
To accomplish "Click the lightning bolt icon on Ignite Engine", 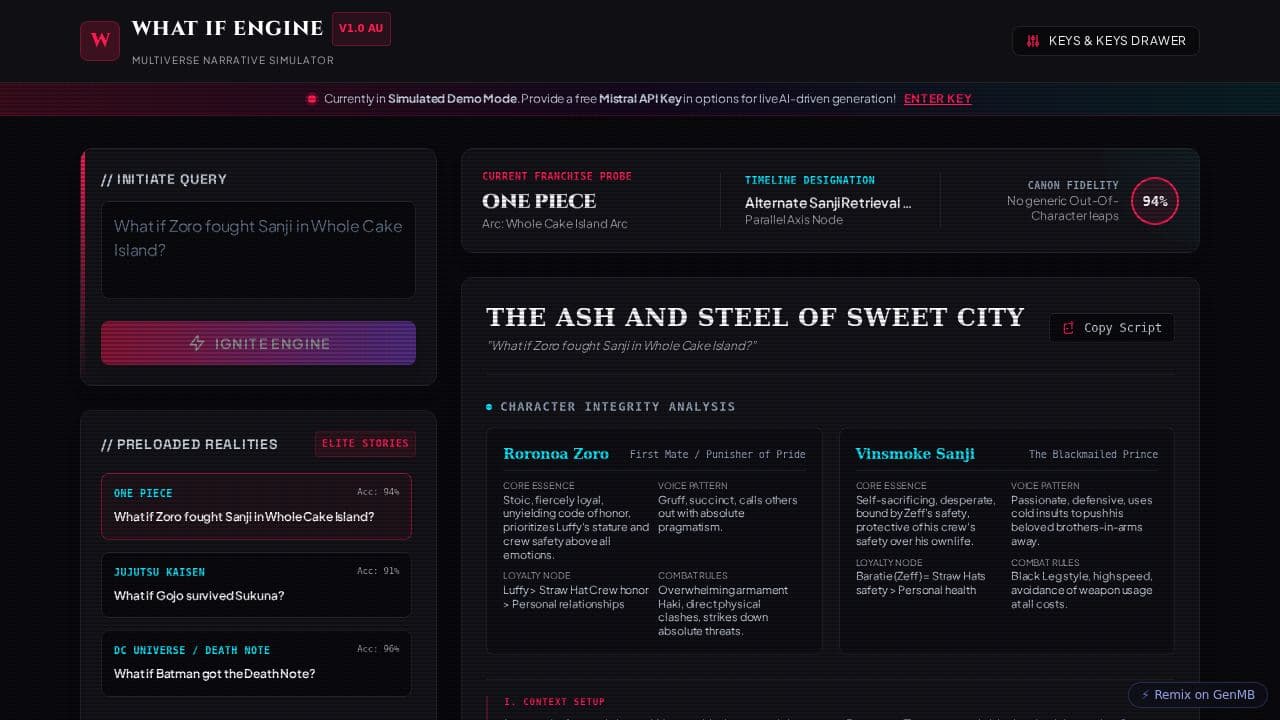I will tap(197, 343).
